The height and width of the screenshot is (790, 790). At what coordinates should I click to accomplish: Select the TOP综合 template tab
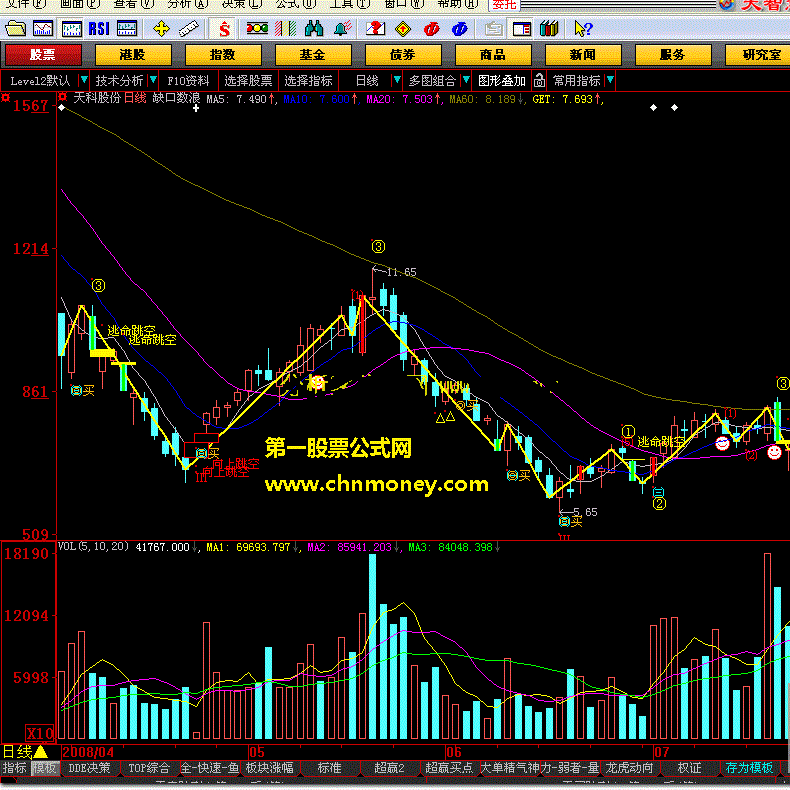(x=149, y=768)
